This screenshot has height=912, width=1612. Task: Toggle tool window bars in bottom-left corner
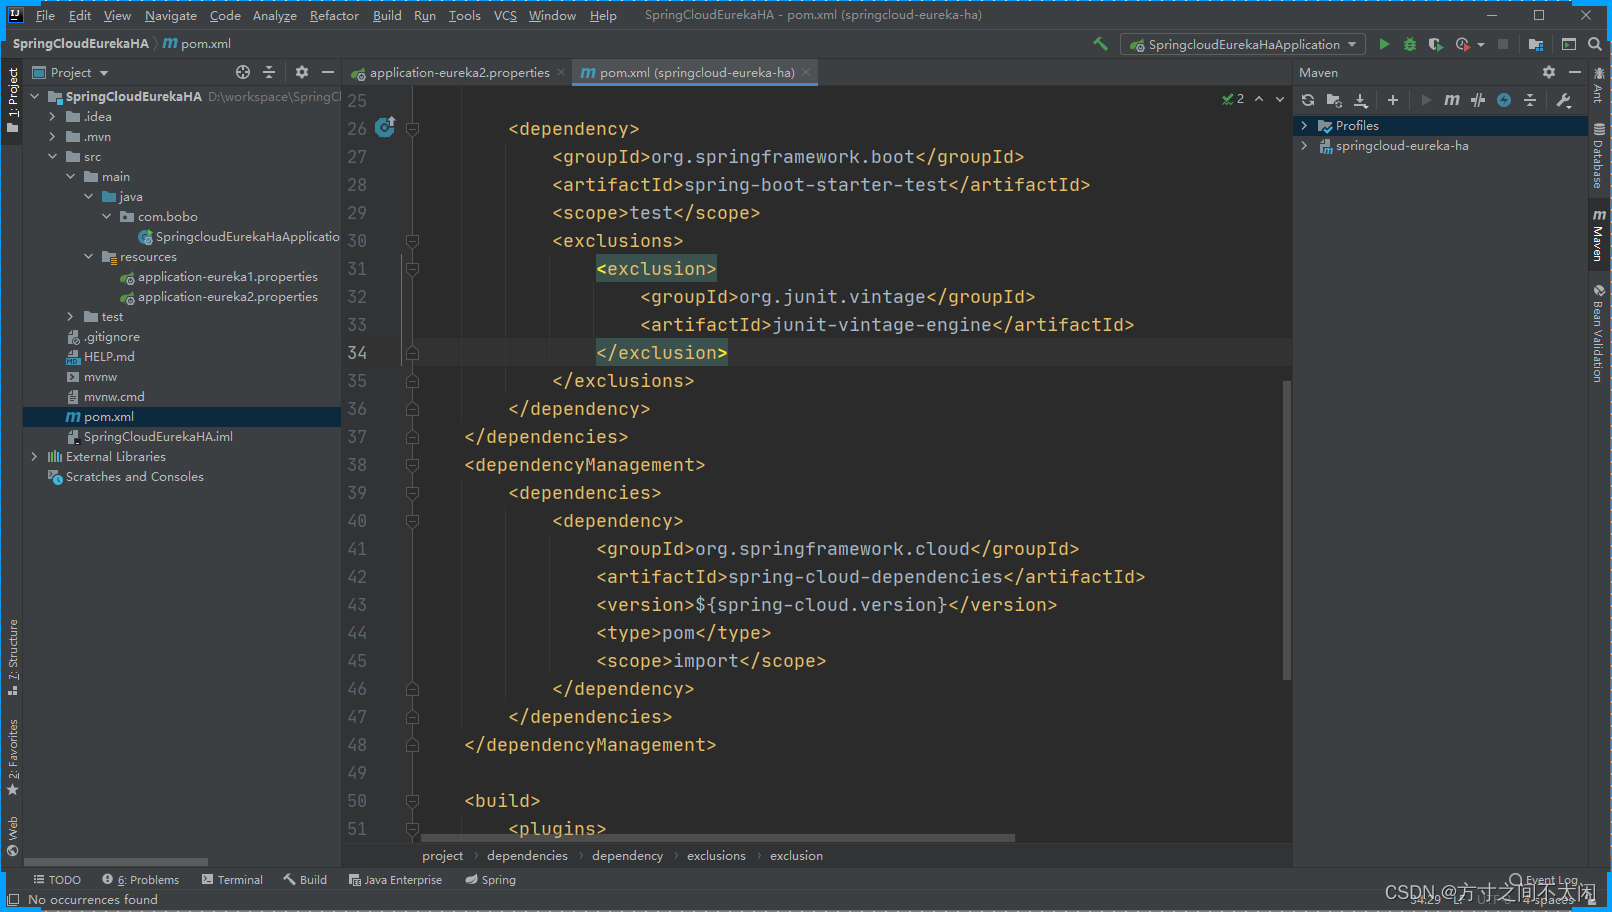tap(13, 900)
